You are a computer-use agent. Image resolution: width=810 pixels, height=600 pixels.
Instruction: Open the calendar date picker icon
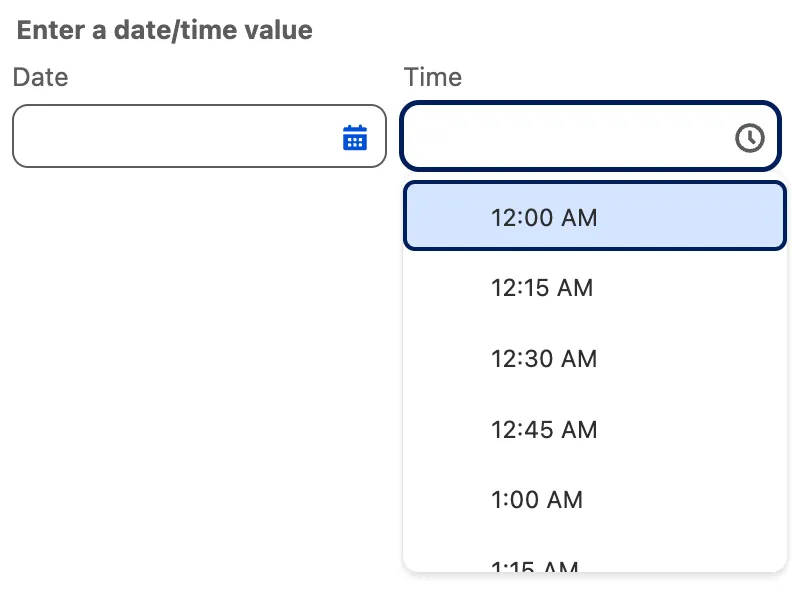click(355, 137)
